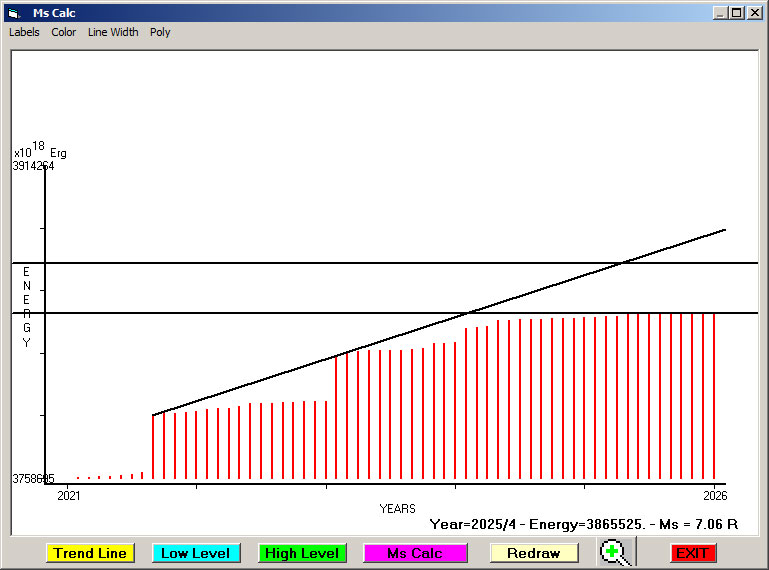The height and width of the screenshot is (570, 769).
Task: Click the 2026 label on the years axis
Action: [715, 495]
